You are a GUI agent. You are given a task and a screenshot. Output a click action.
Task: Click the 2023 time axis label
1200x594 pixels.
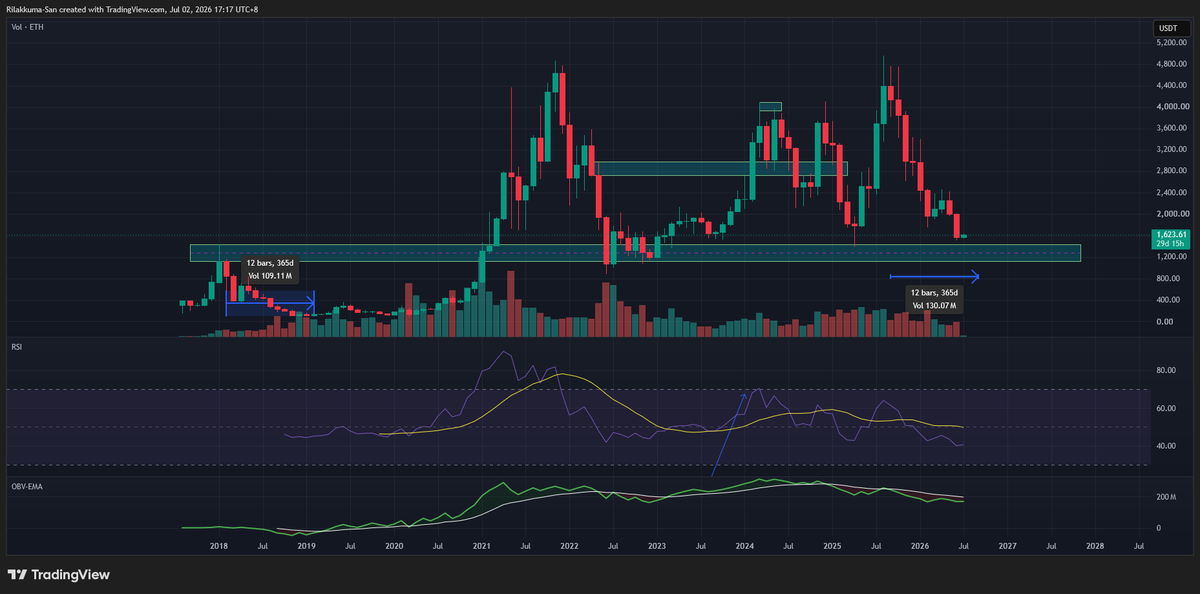click(x=657, y=547)
